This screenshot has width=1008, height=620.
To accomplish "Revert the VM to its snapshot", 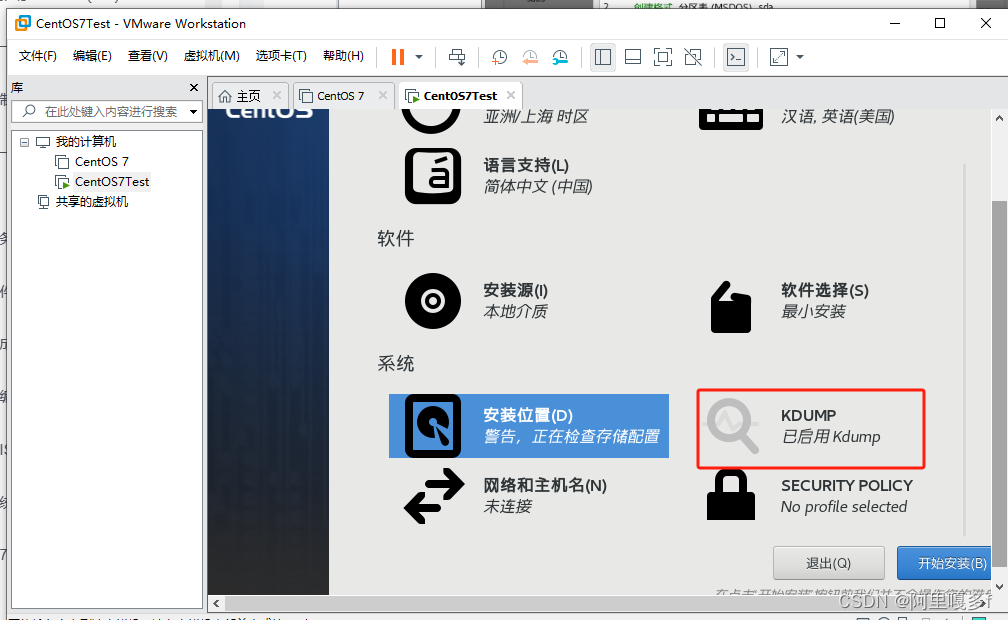I will (529, 57).
